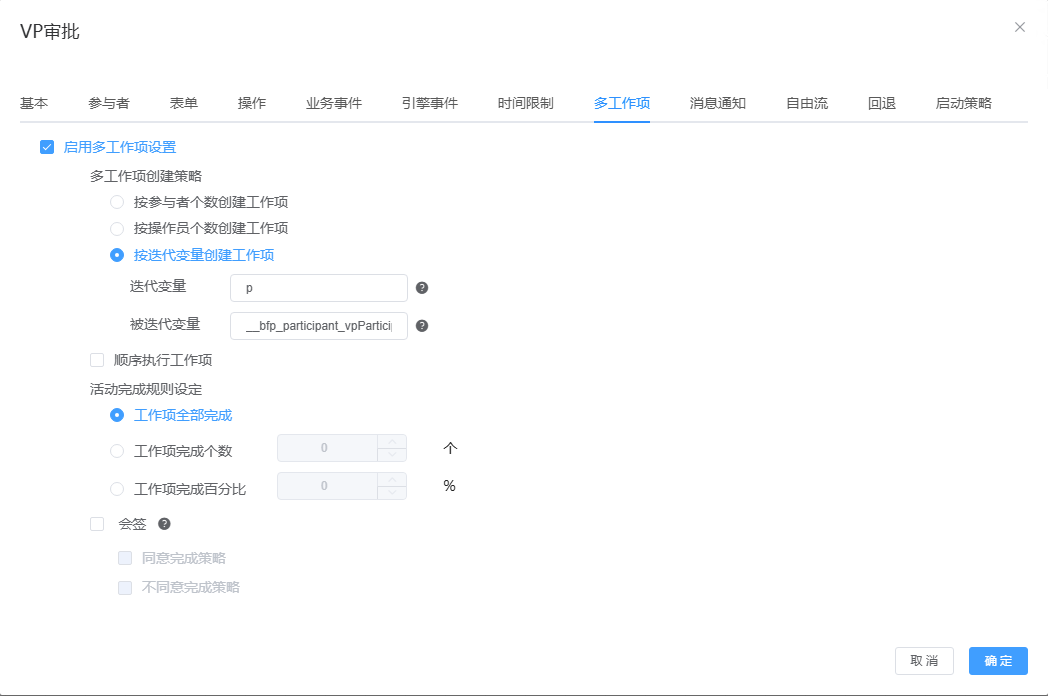
Task: Increase 工作项完成个数 value with up arrow
Action: [x=392, y=442]
